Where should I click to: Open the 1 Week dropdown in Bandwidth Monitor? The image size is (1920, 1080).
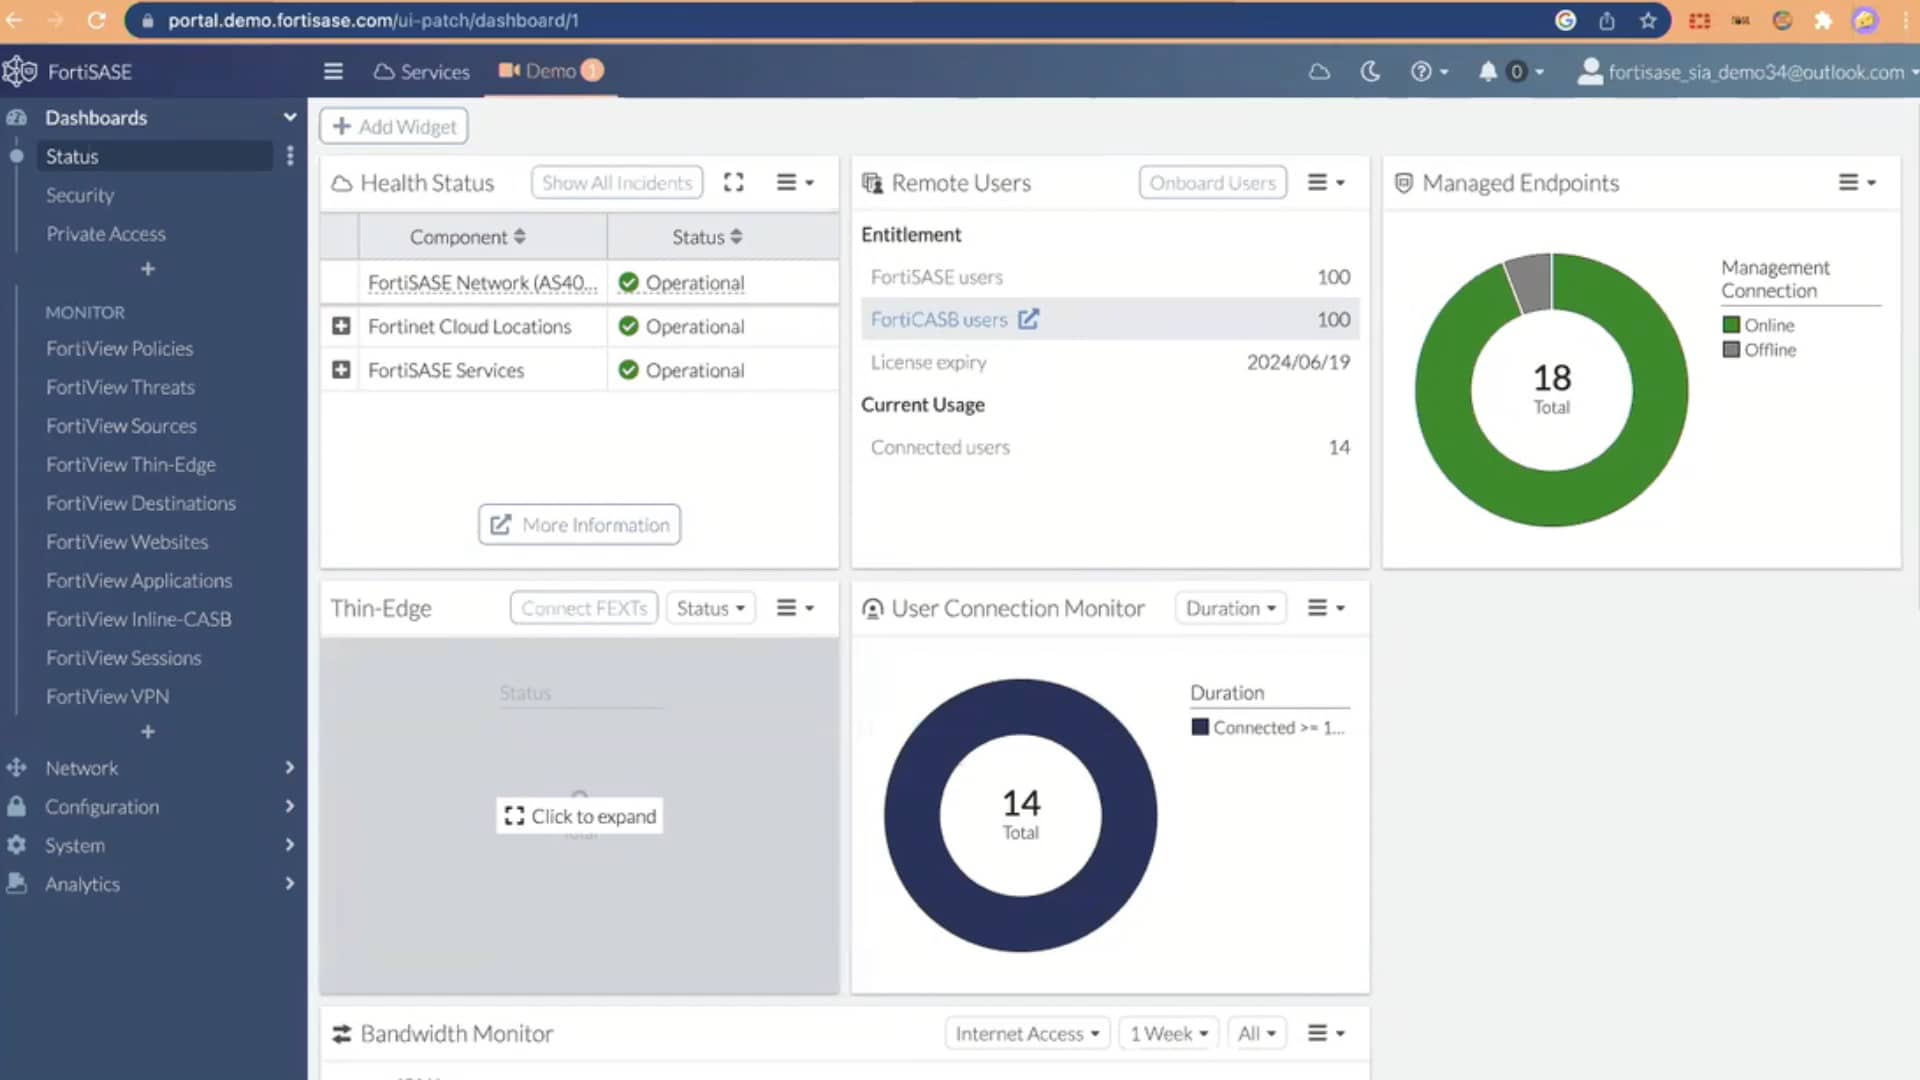1167,1033
